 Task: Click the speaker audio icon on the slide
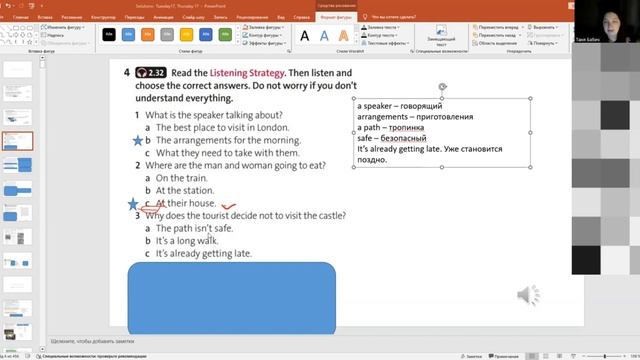(x=529, y=295)
